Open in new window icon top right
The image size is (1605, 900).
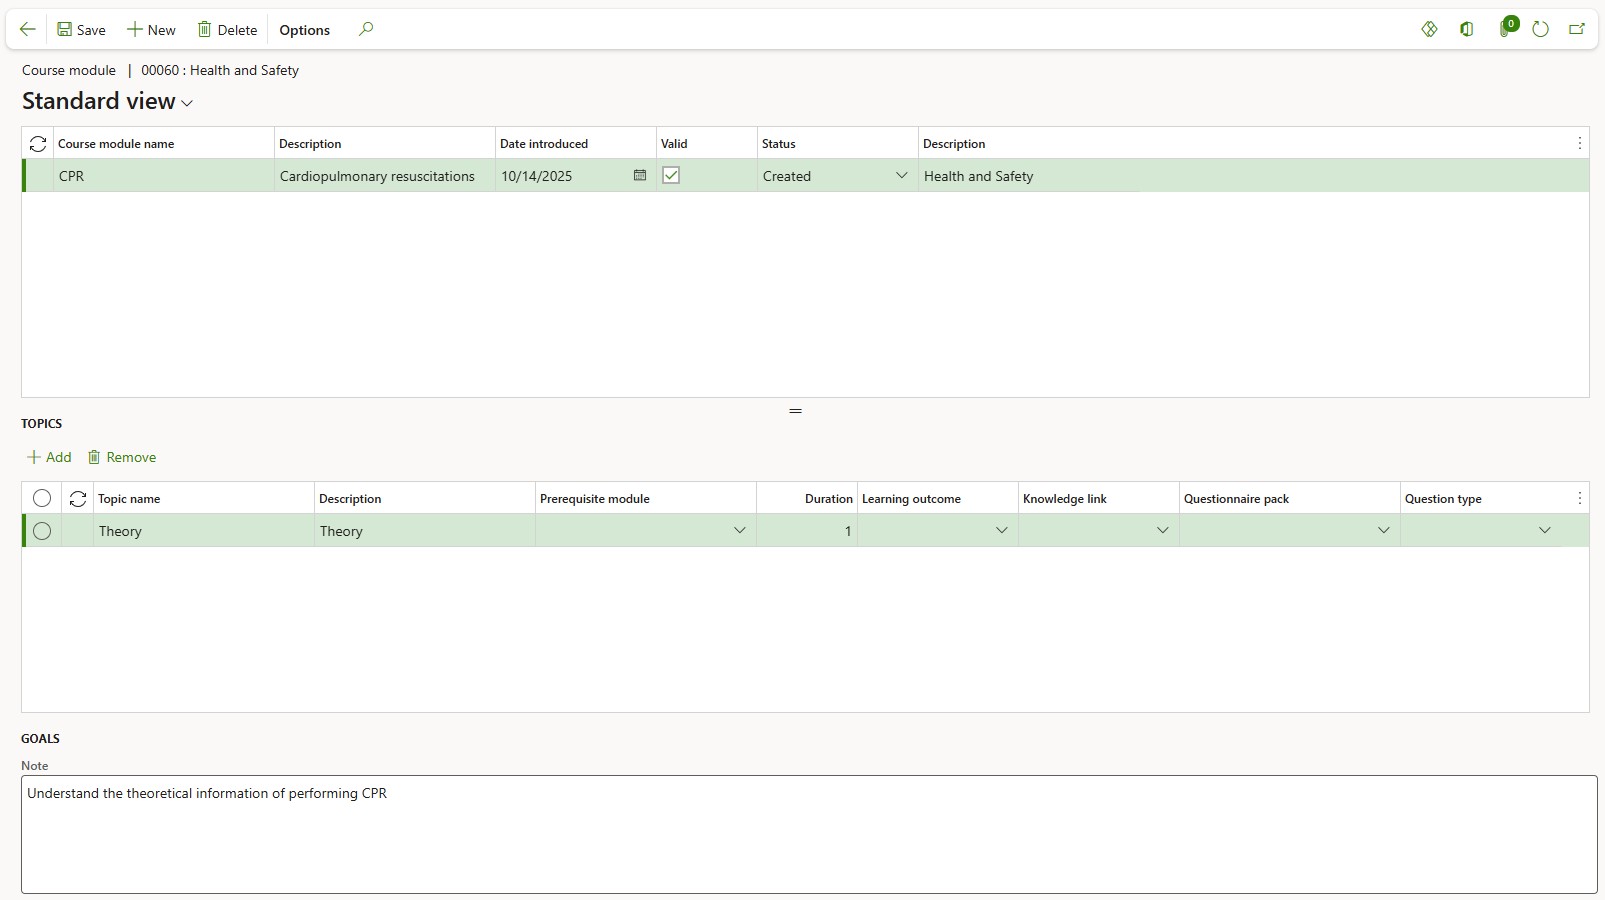(1577, 30)
